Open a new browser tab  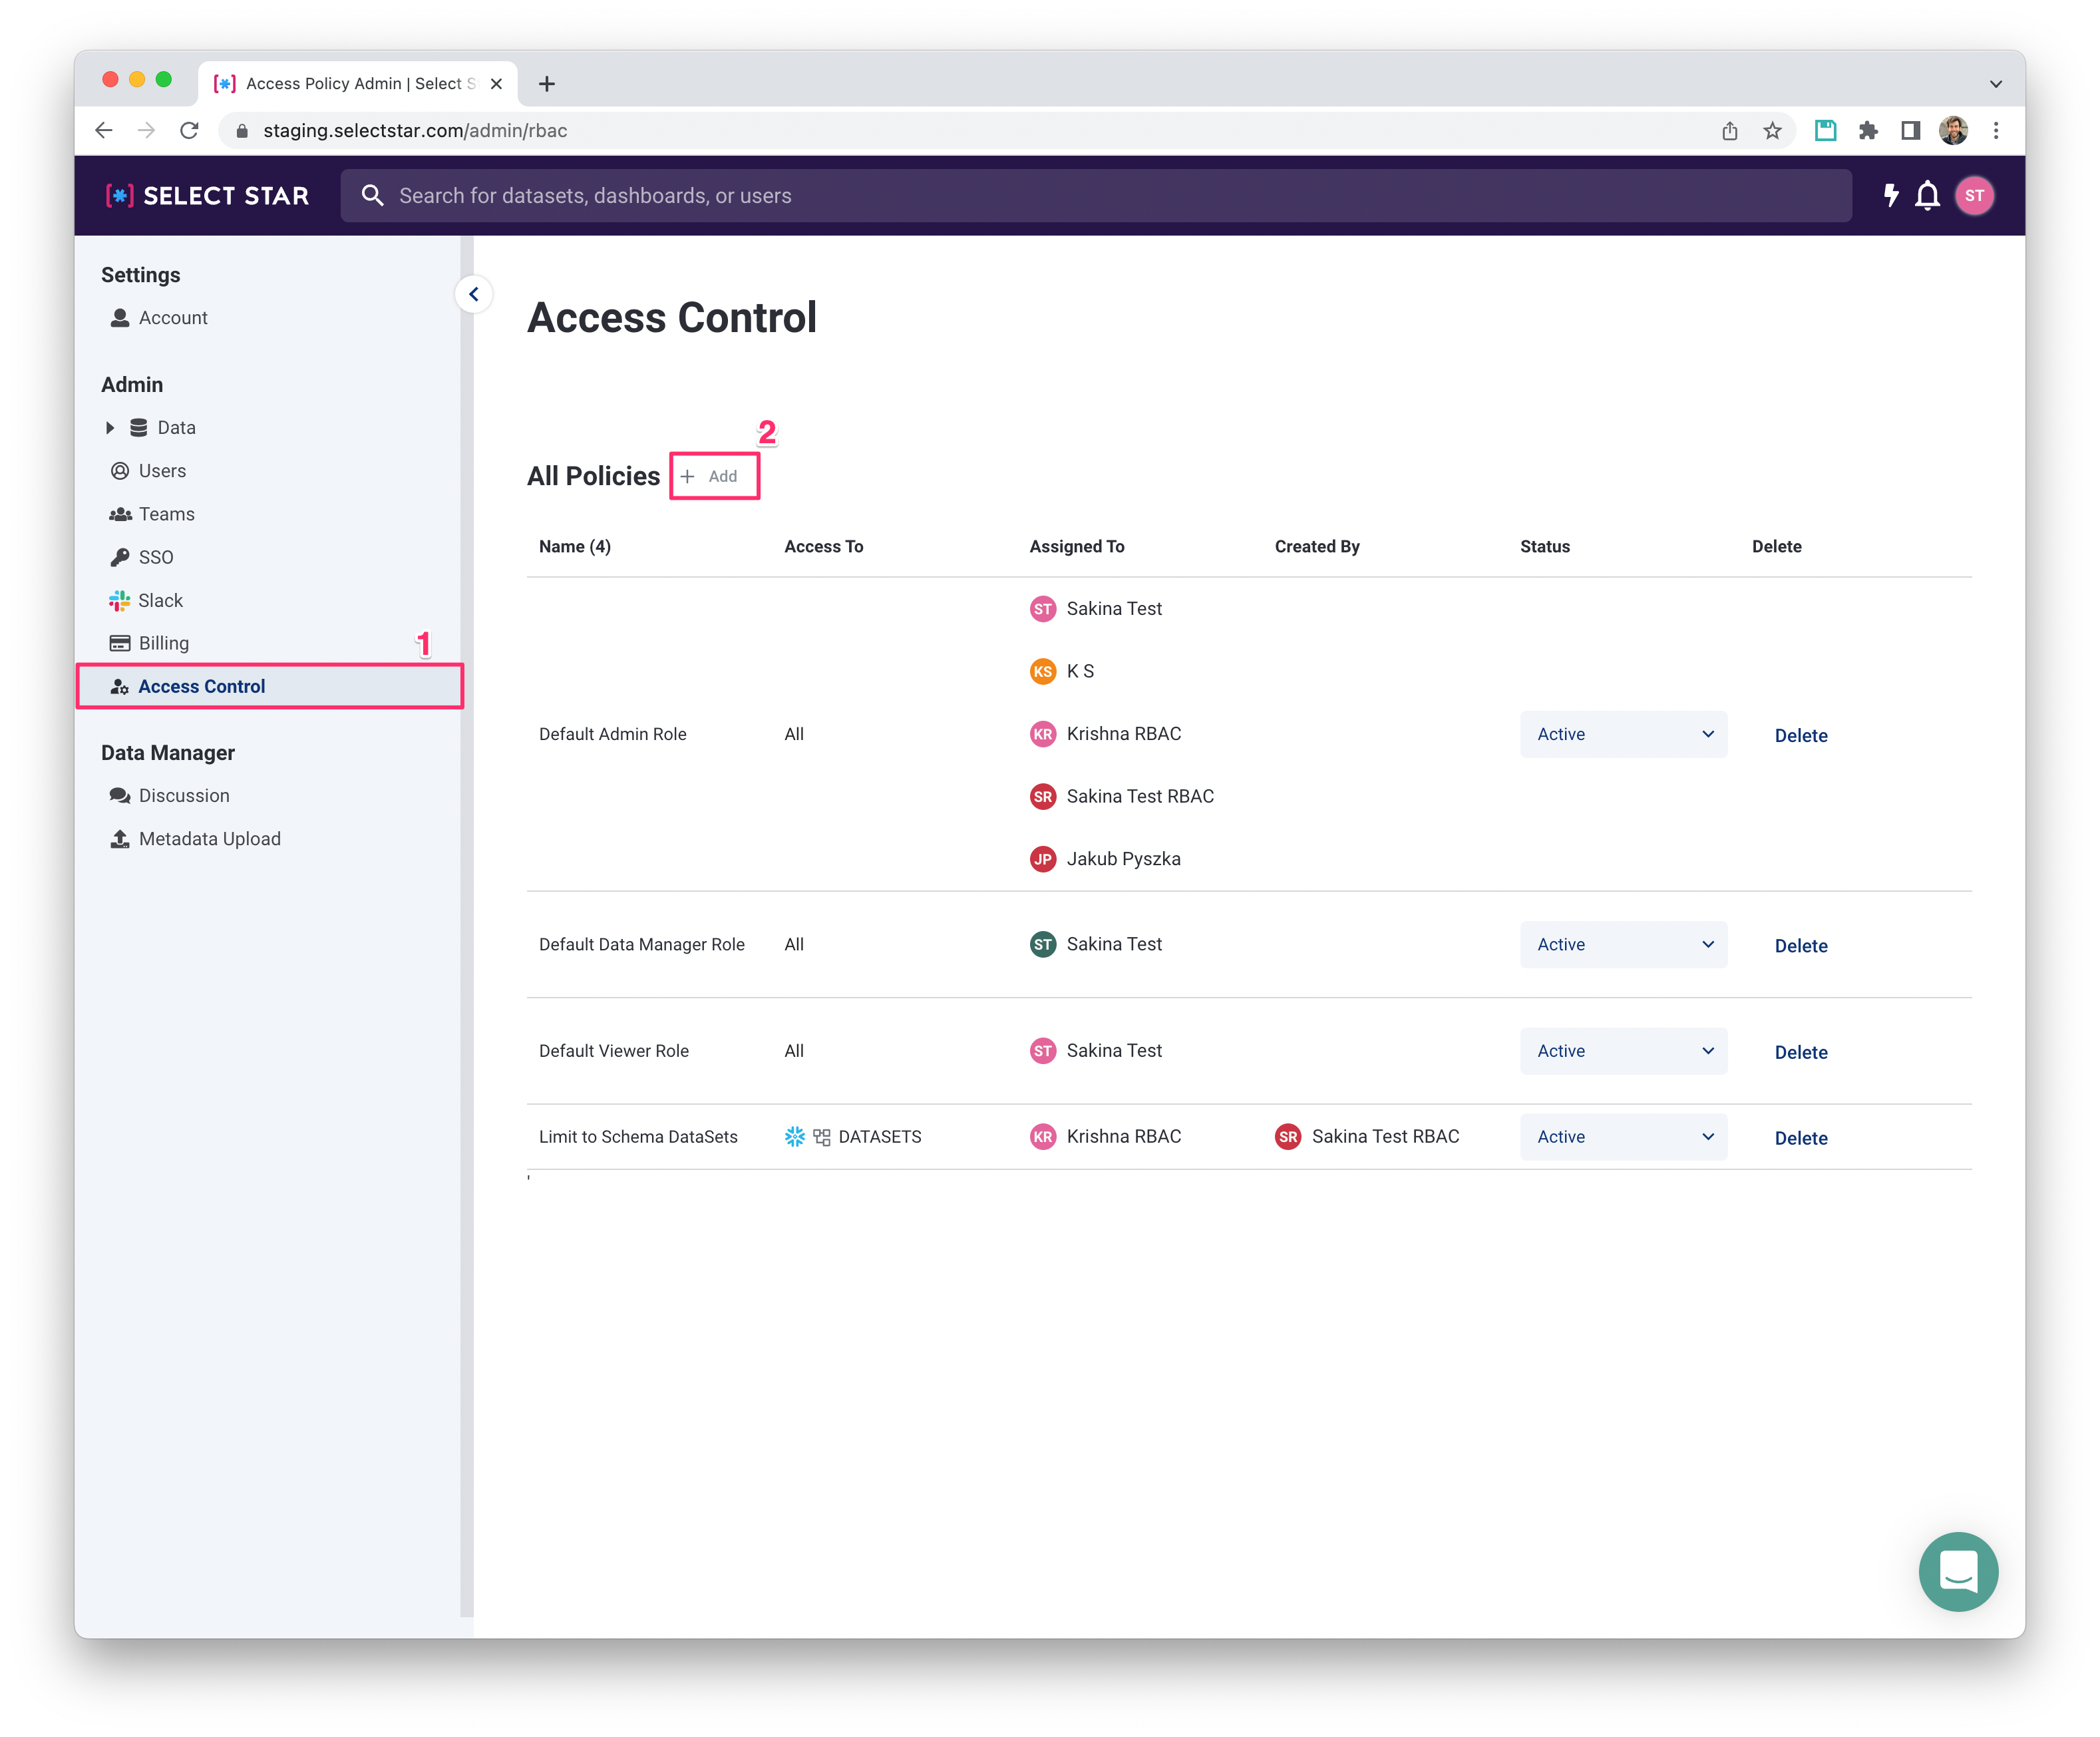click(x=547, y=84)
